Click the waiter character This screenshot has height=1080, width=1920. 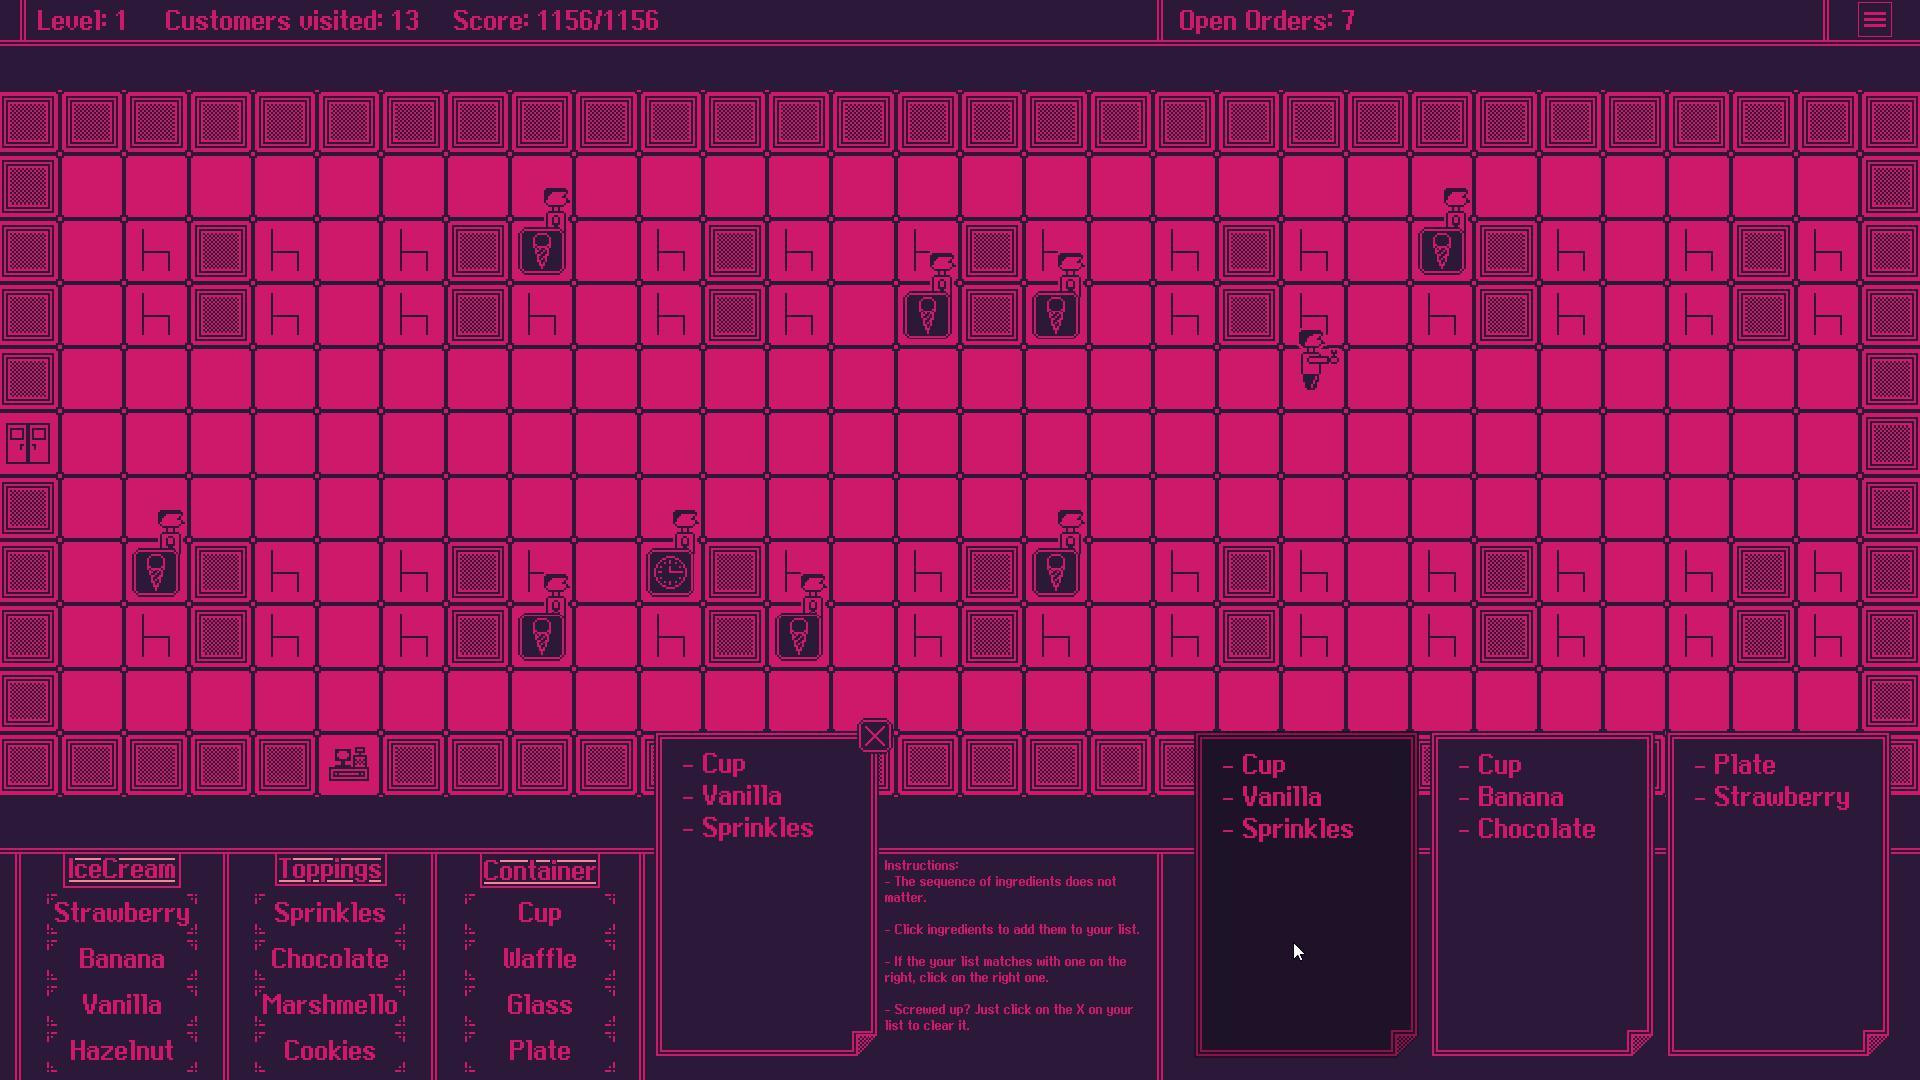(x=1316, y=359)
